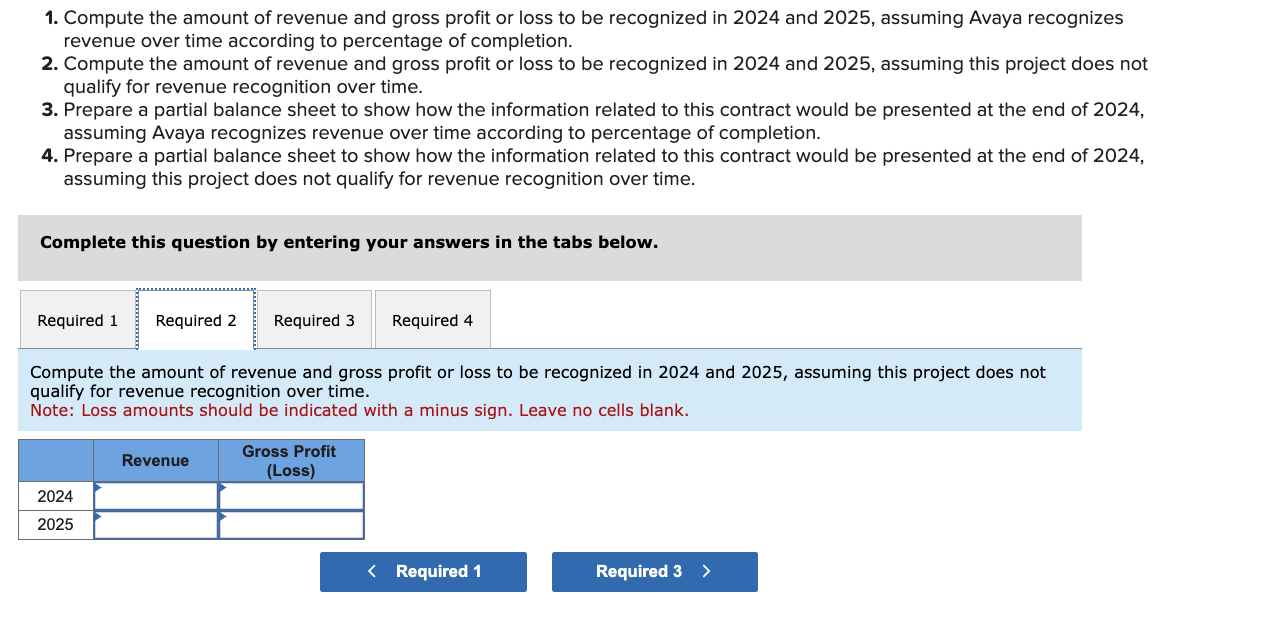
Task: Switch to the Required 4 tab
Action: click(x=432, y=319)
